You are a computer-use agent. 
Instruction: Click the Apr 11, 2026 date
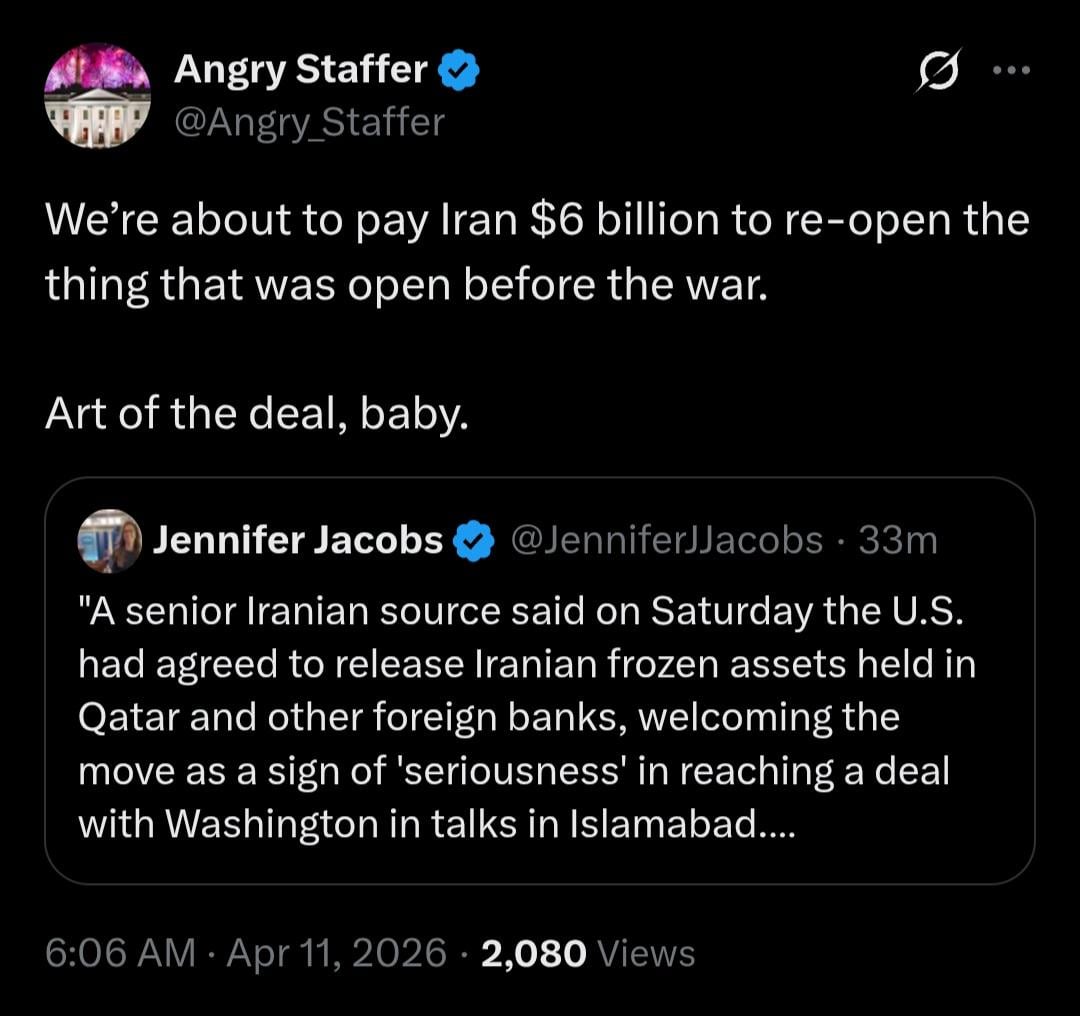click(336, 953)
